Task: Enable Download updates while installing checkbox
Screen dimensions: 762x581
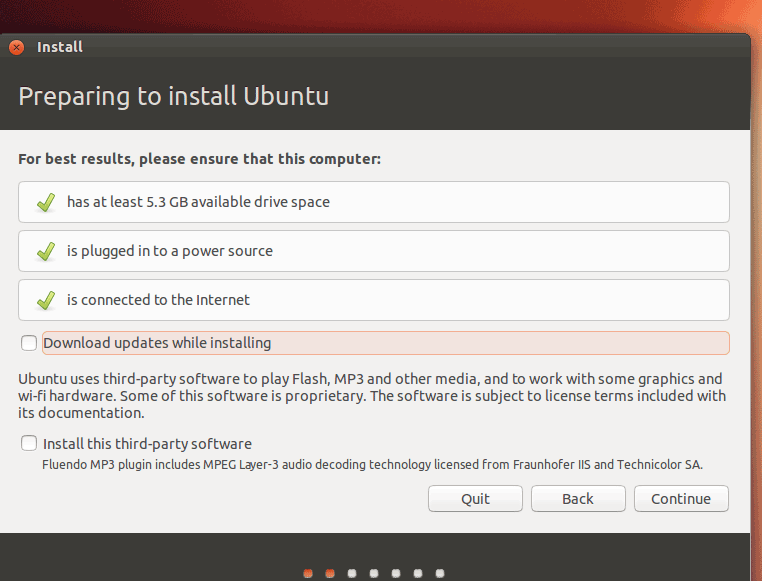Action: pos(29,343)
